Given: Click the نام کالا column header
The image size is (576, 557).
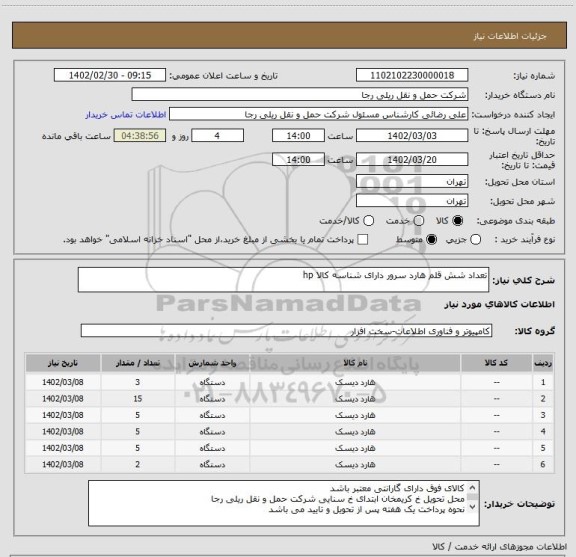Looking at the screenshot, I should tap(355, 363).
